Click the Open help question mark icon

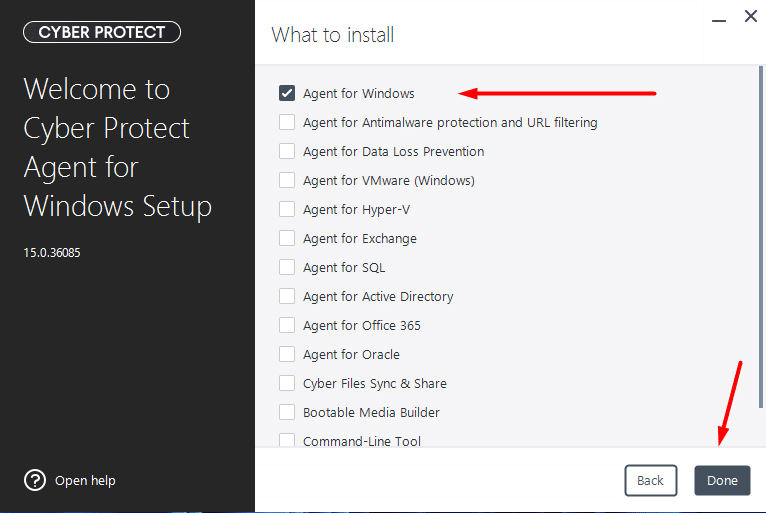(35, 480)
